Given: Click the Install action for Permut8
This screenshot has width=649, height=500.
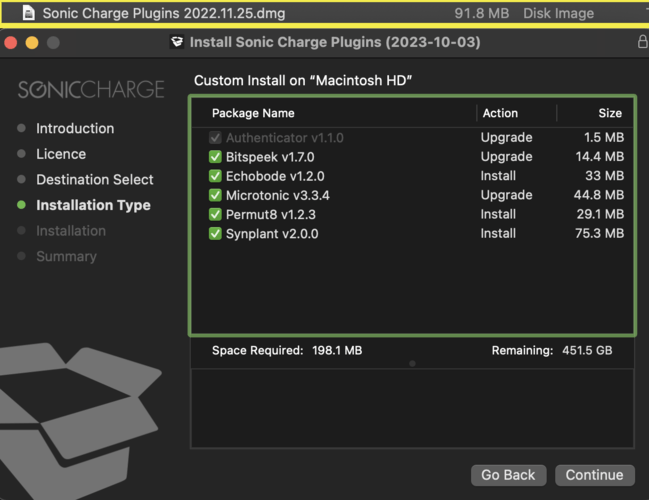Looking at the screenshot, I should click(498, 214).
